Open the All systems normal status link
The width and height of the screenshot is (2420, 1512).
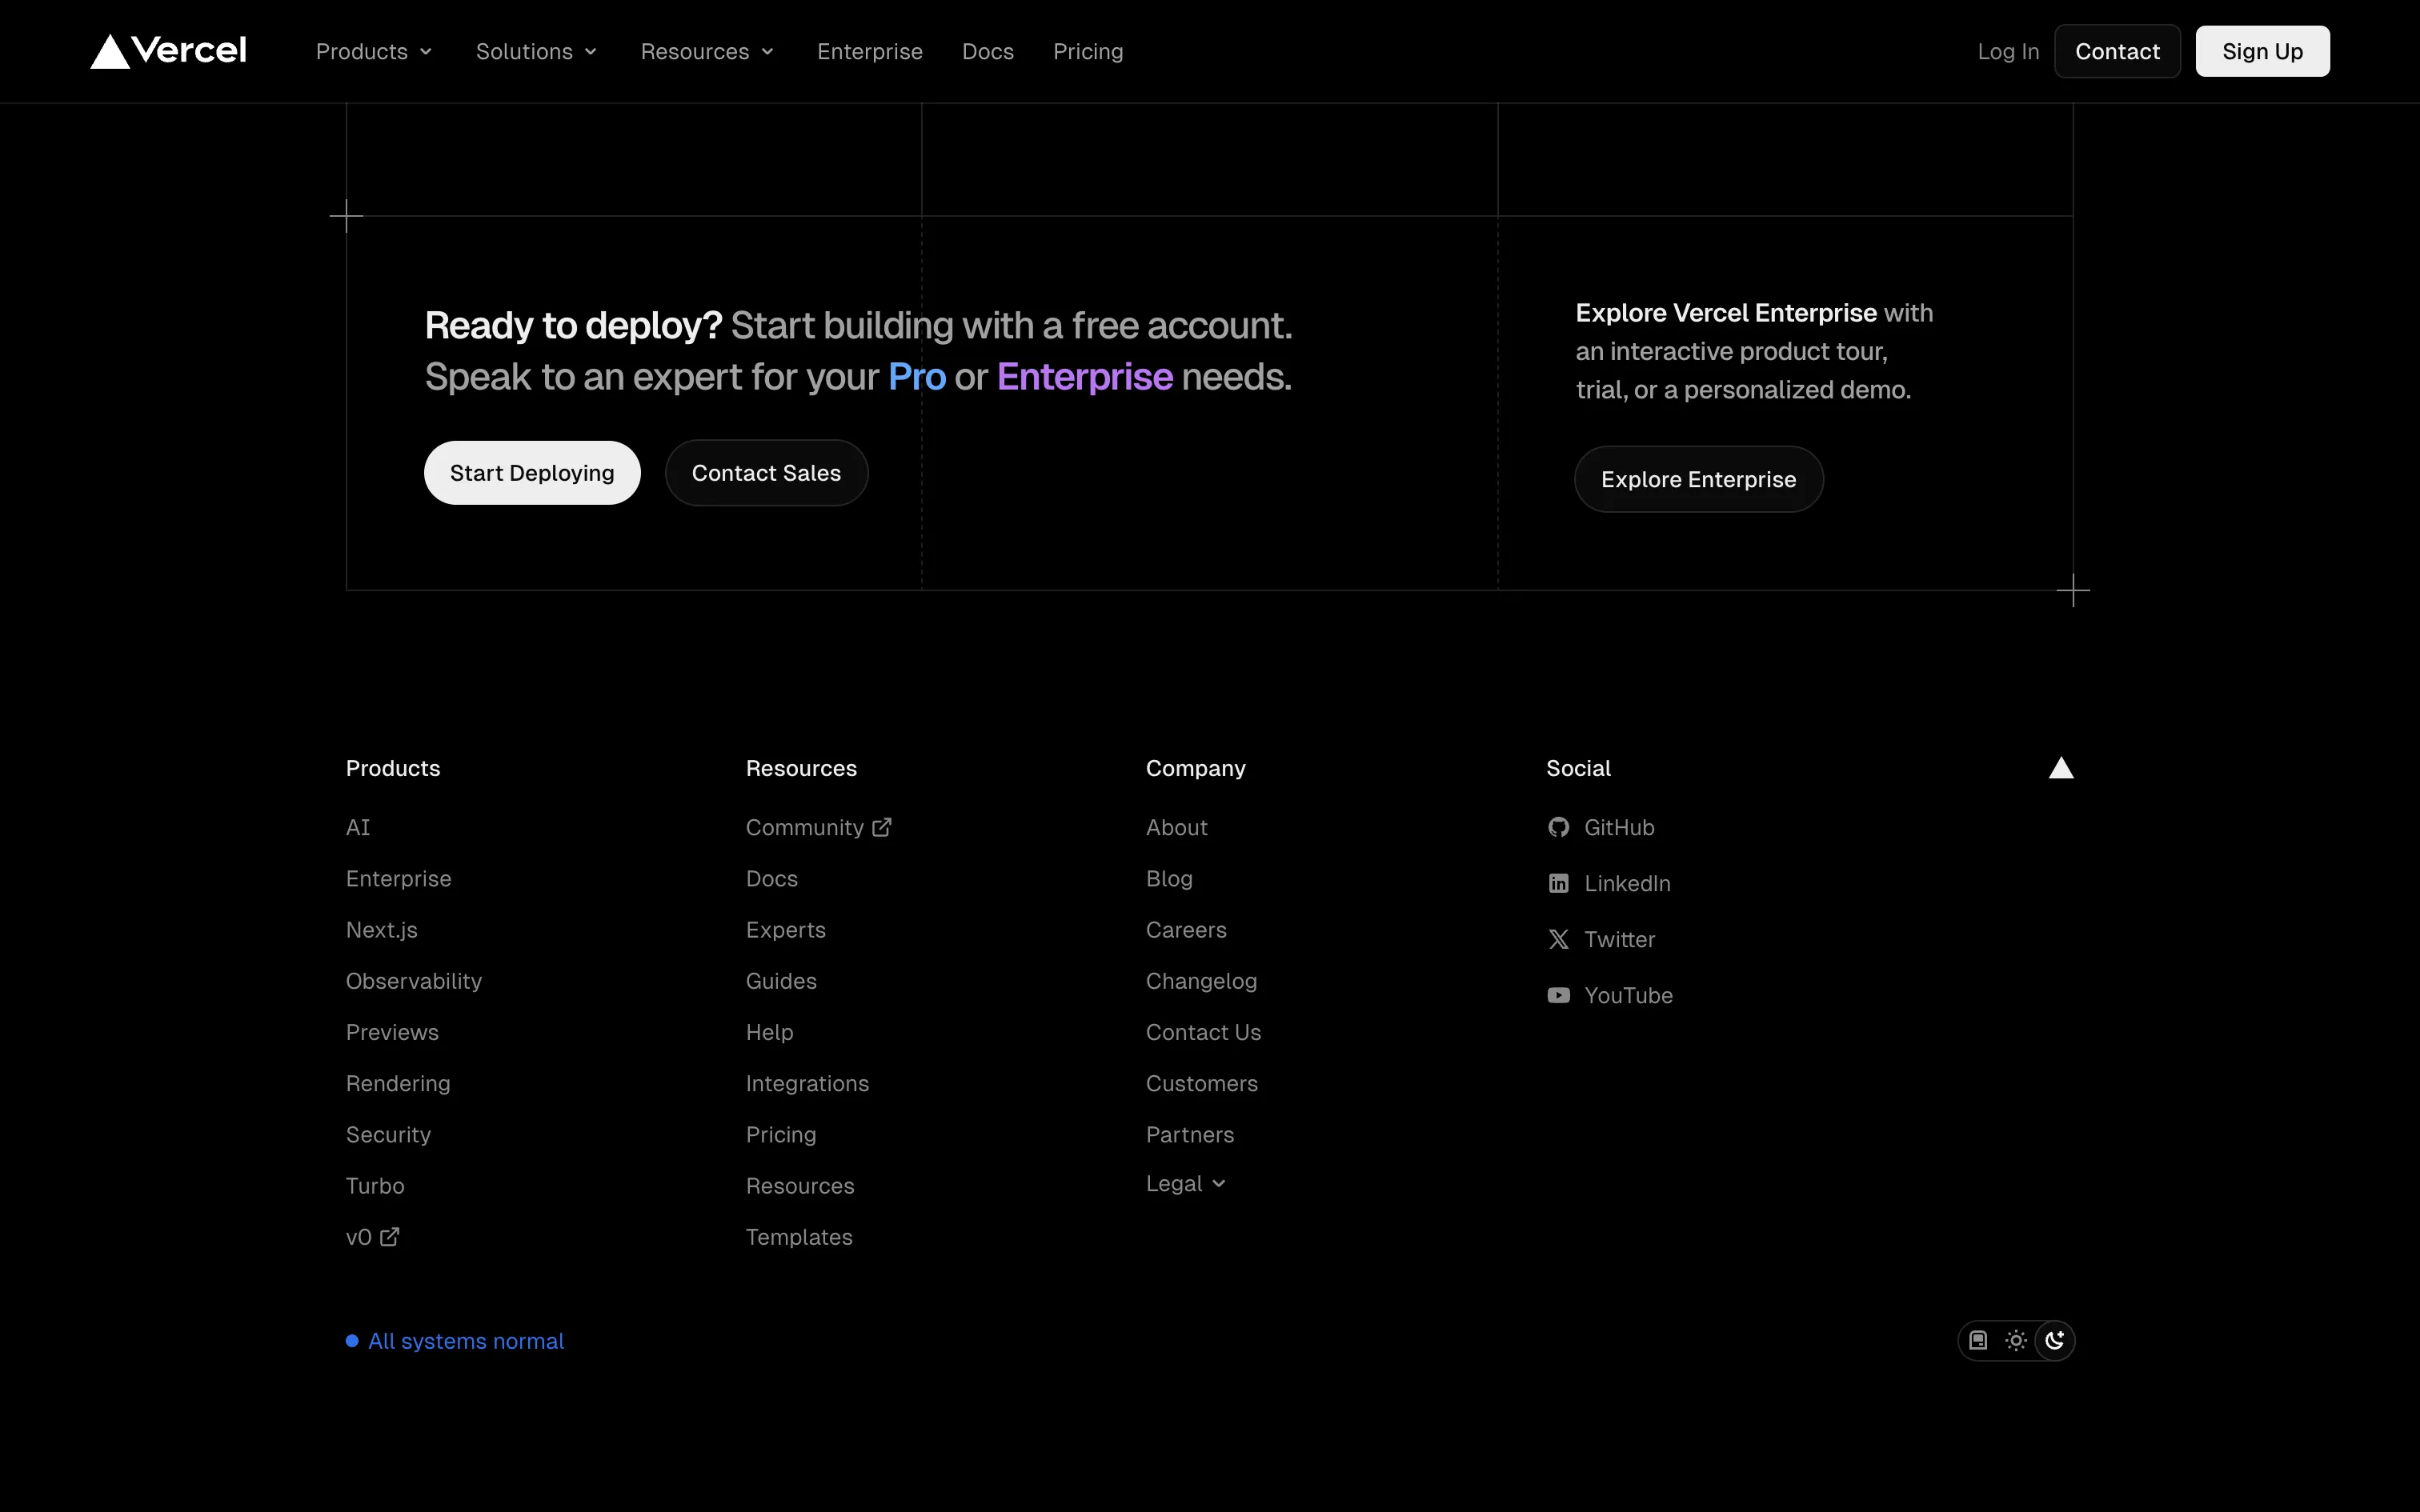[x=465, y=1341]
